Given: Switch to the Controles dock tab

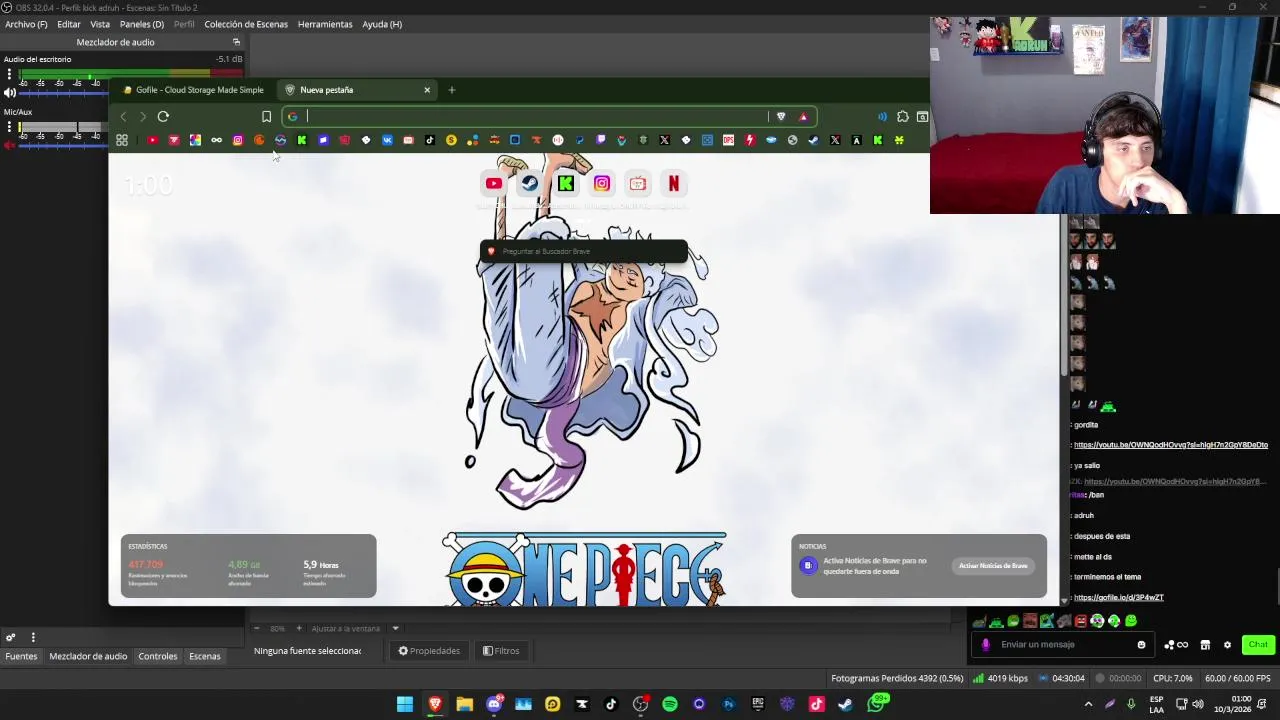Looking at the screenshot, I should [158, 656].
